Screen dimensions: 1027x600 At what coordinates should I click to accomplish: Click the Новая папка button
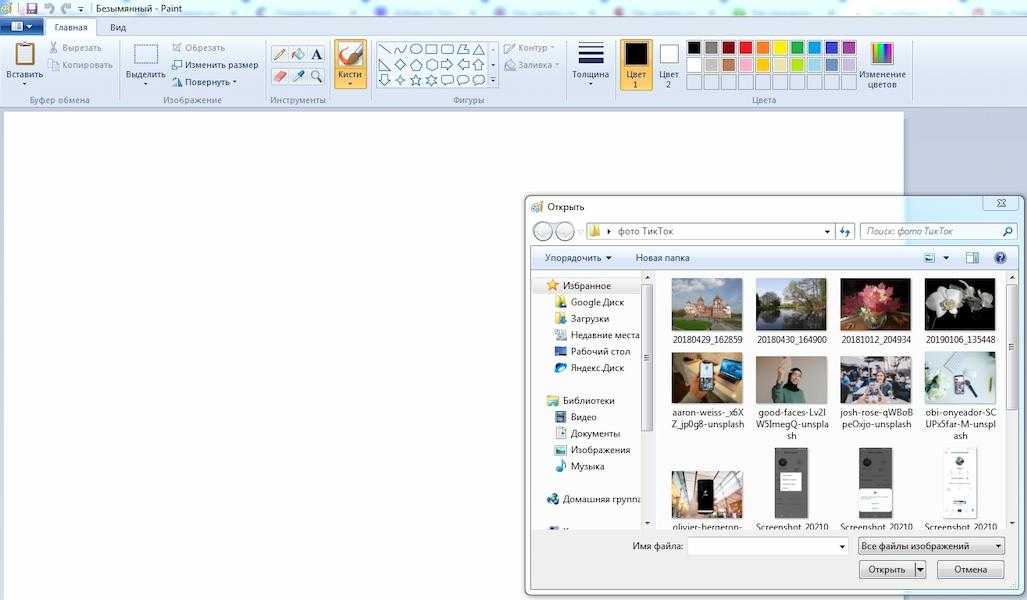tap(662, 258)
